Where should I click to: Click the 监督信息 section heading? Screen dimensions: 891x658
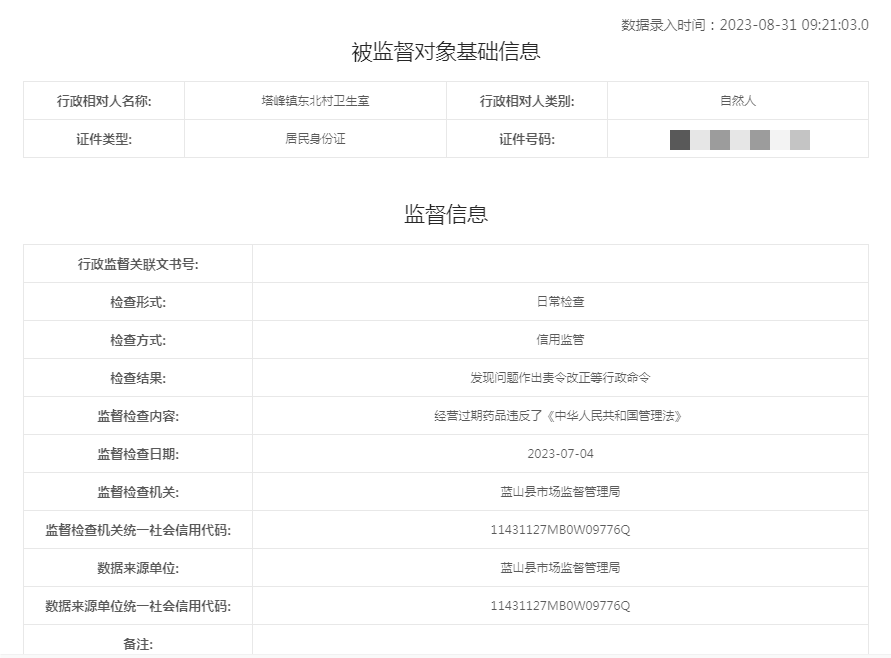click(446, 214)
